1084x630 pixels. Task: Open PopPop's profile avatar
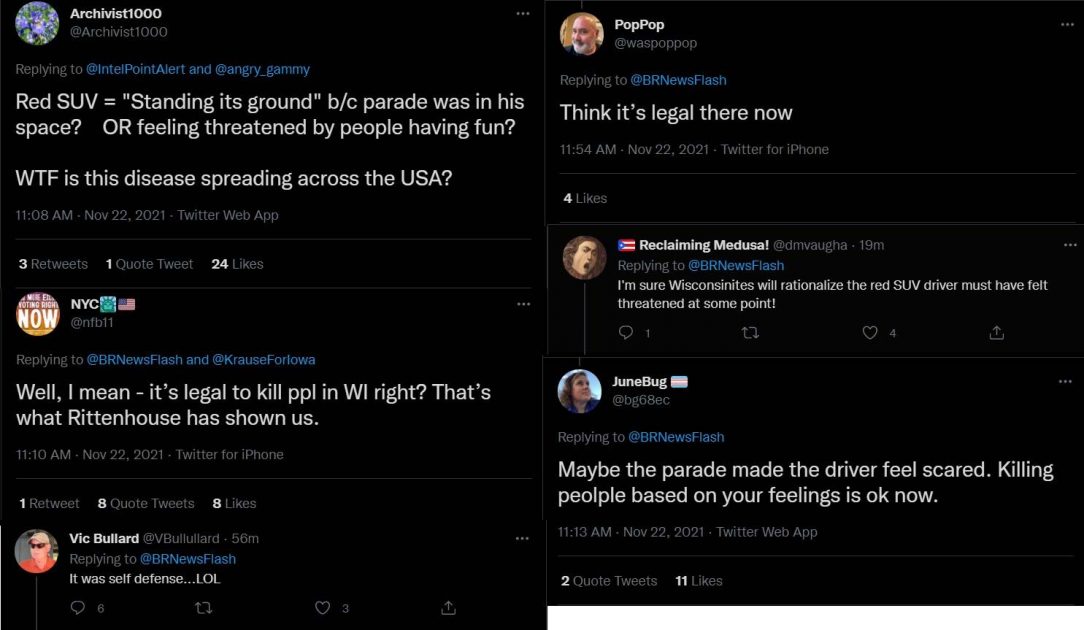[581, 34]
